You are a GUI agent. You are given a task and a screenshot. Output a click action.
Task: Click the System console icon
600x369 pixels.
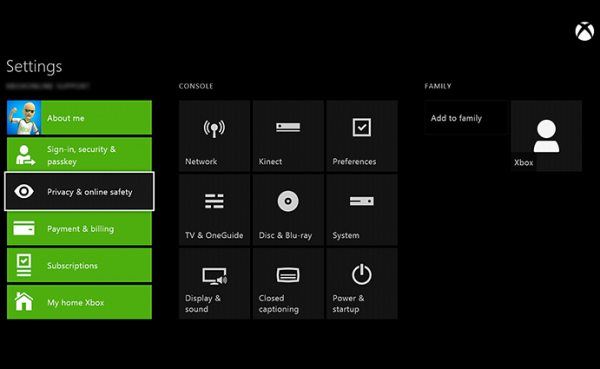[x=362, y=201]
